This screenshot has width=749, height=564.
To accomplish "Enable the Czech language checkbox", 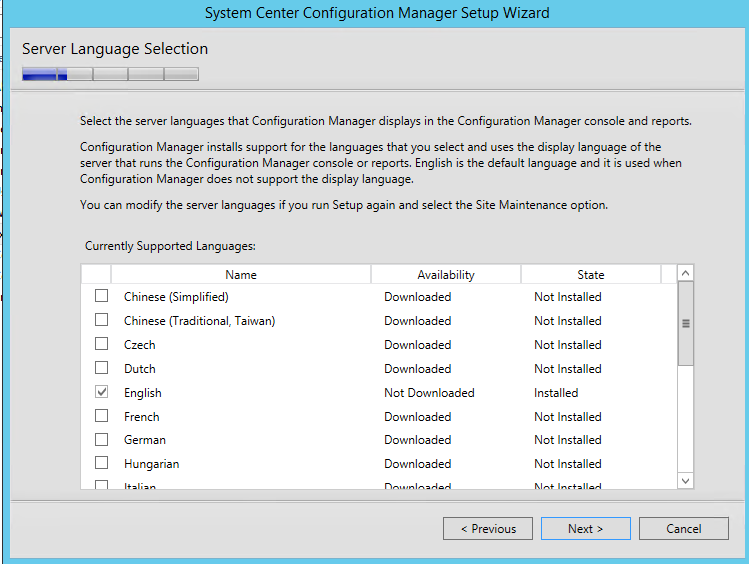I will pyautogui.click(x=101, y=344).
